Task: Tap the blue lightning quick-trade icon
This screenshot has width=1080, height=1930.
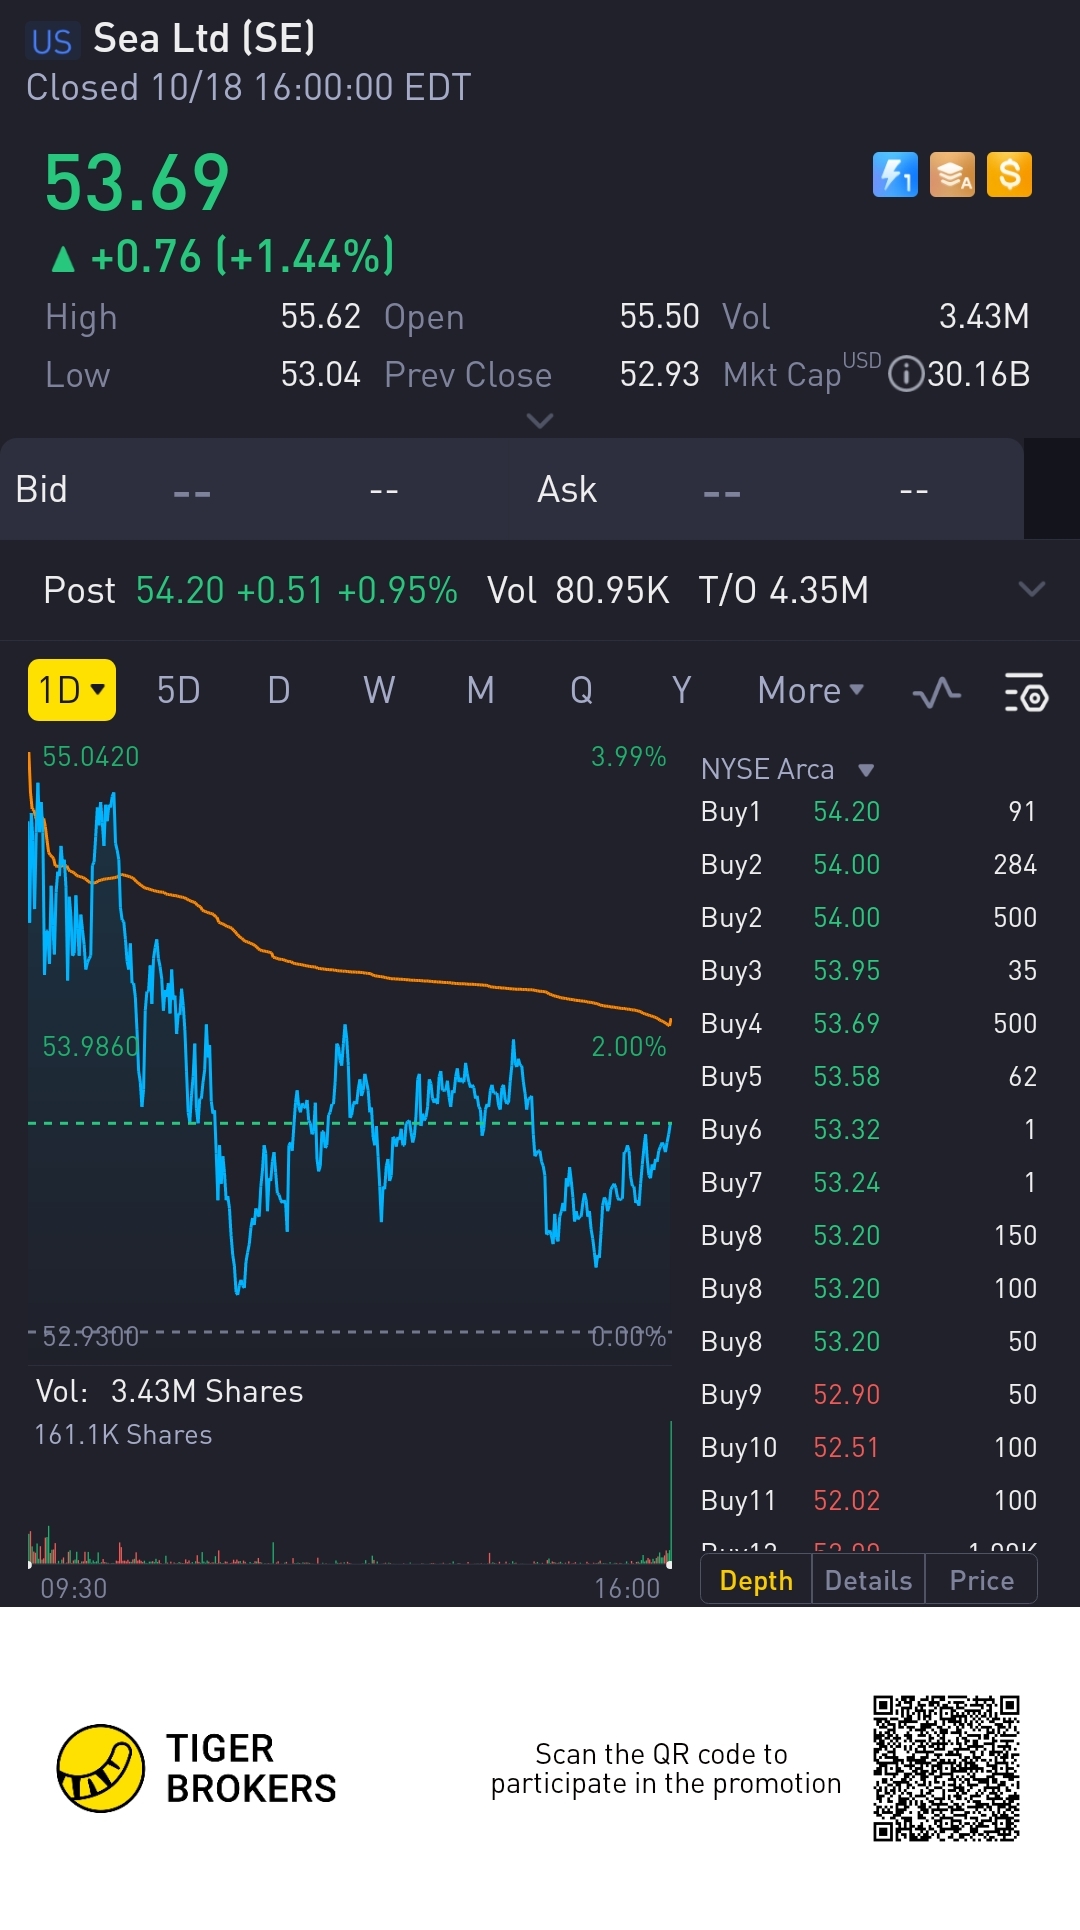Action: [x=895, y=175]
